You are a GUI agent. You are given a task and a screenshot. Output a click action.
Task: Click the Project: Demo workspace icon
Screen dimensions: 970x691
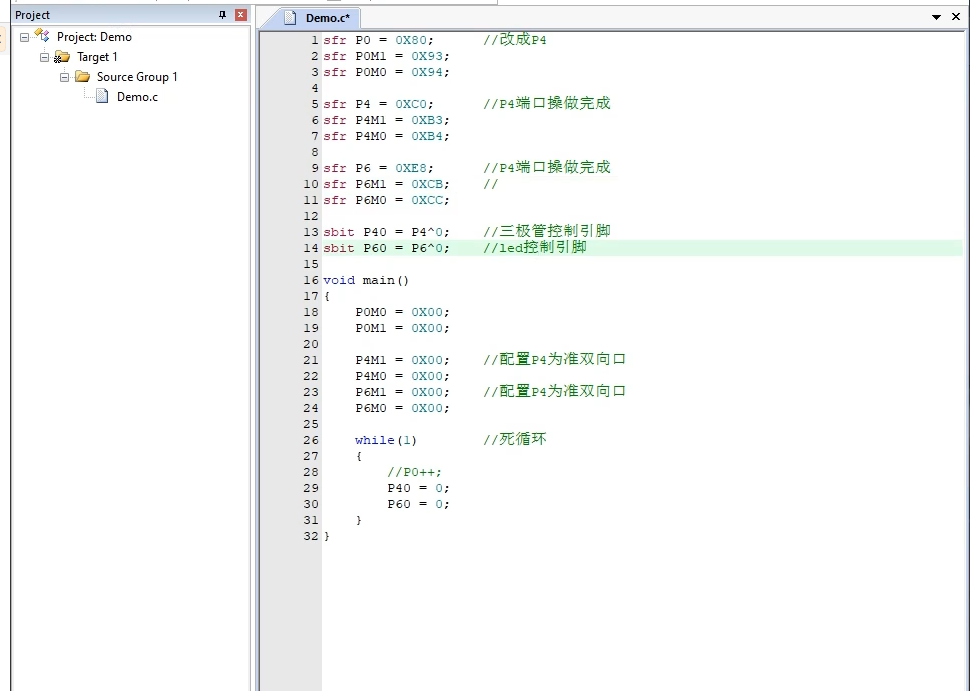point(42,36)
